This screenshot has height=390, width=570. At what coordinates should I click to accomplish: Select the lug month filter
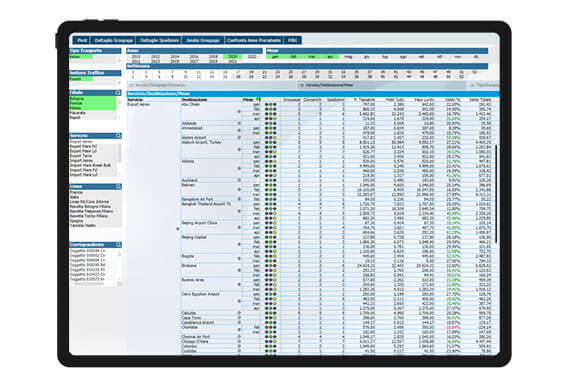(385, 57)
